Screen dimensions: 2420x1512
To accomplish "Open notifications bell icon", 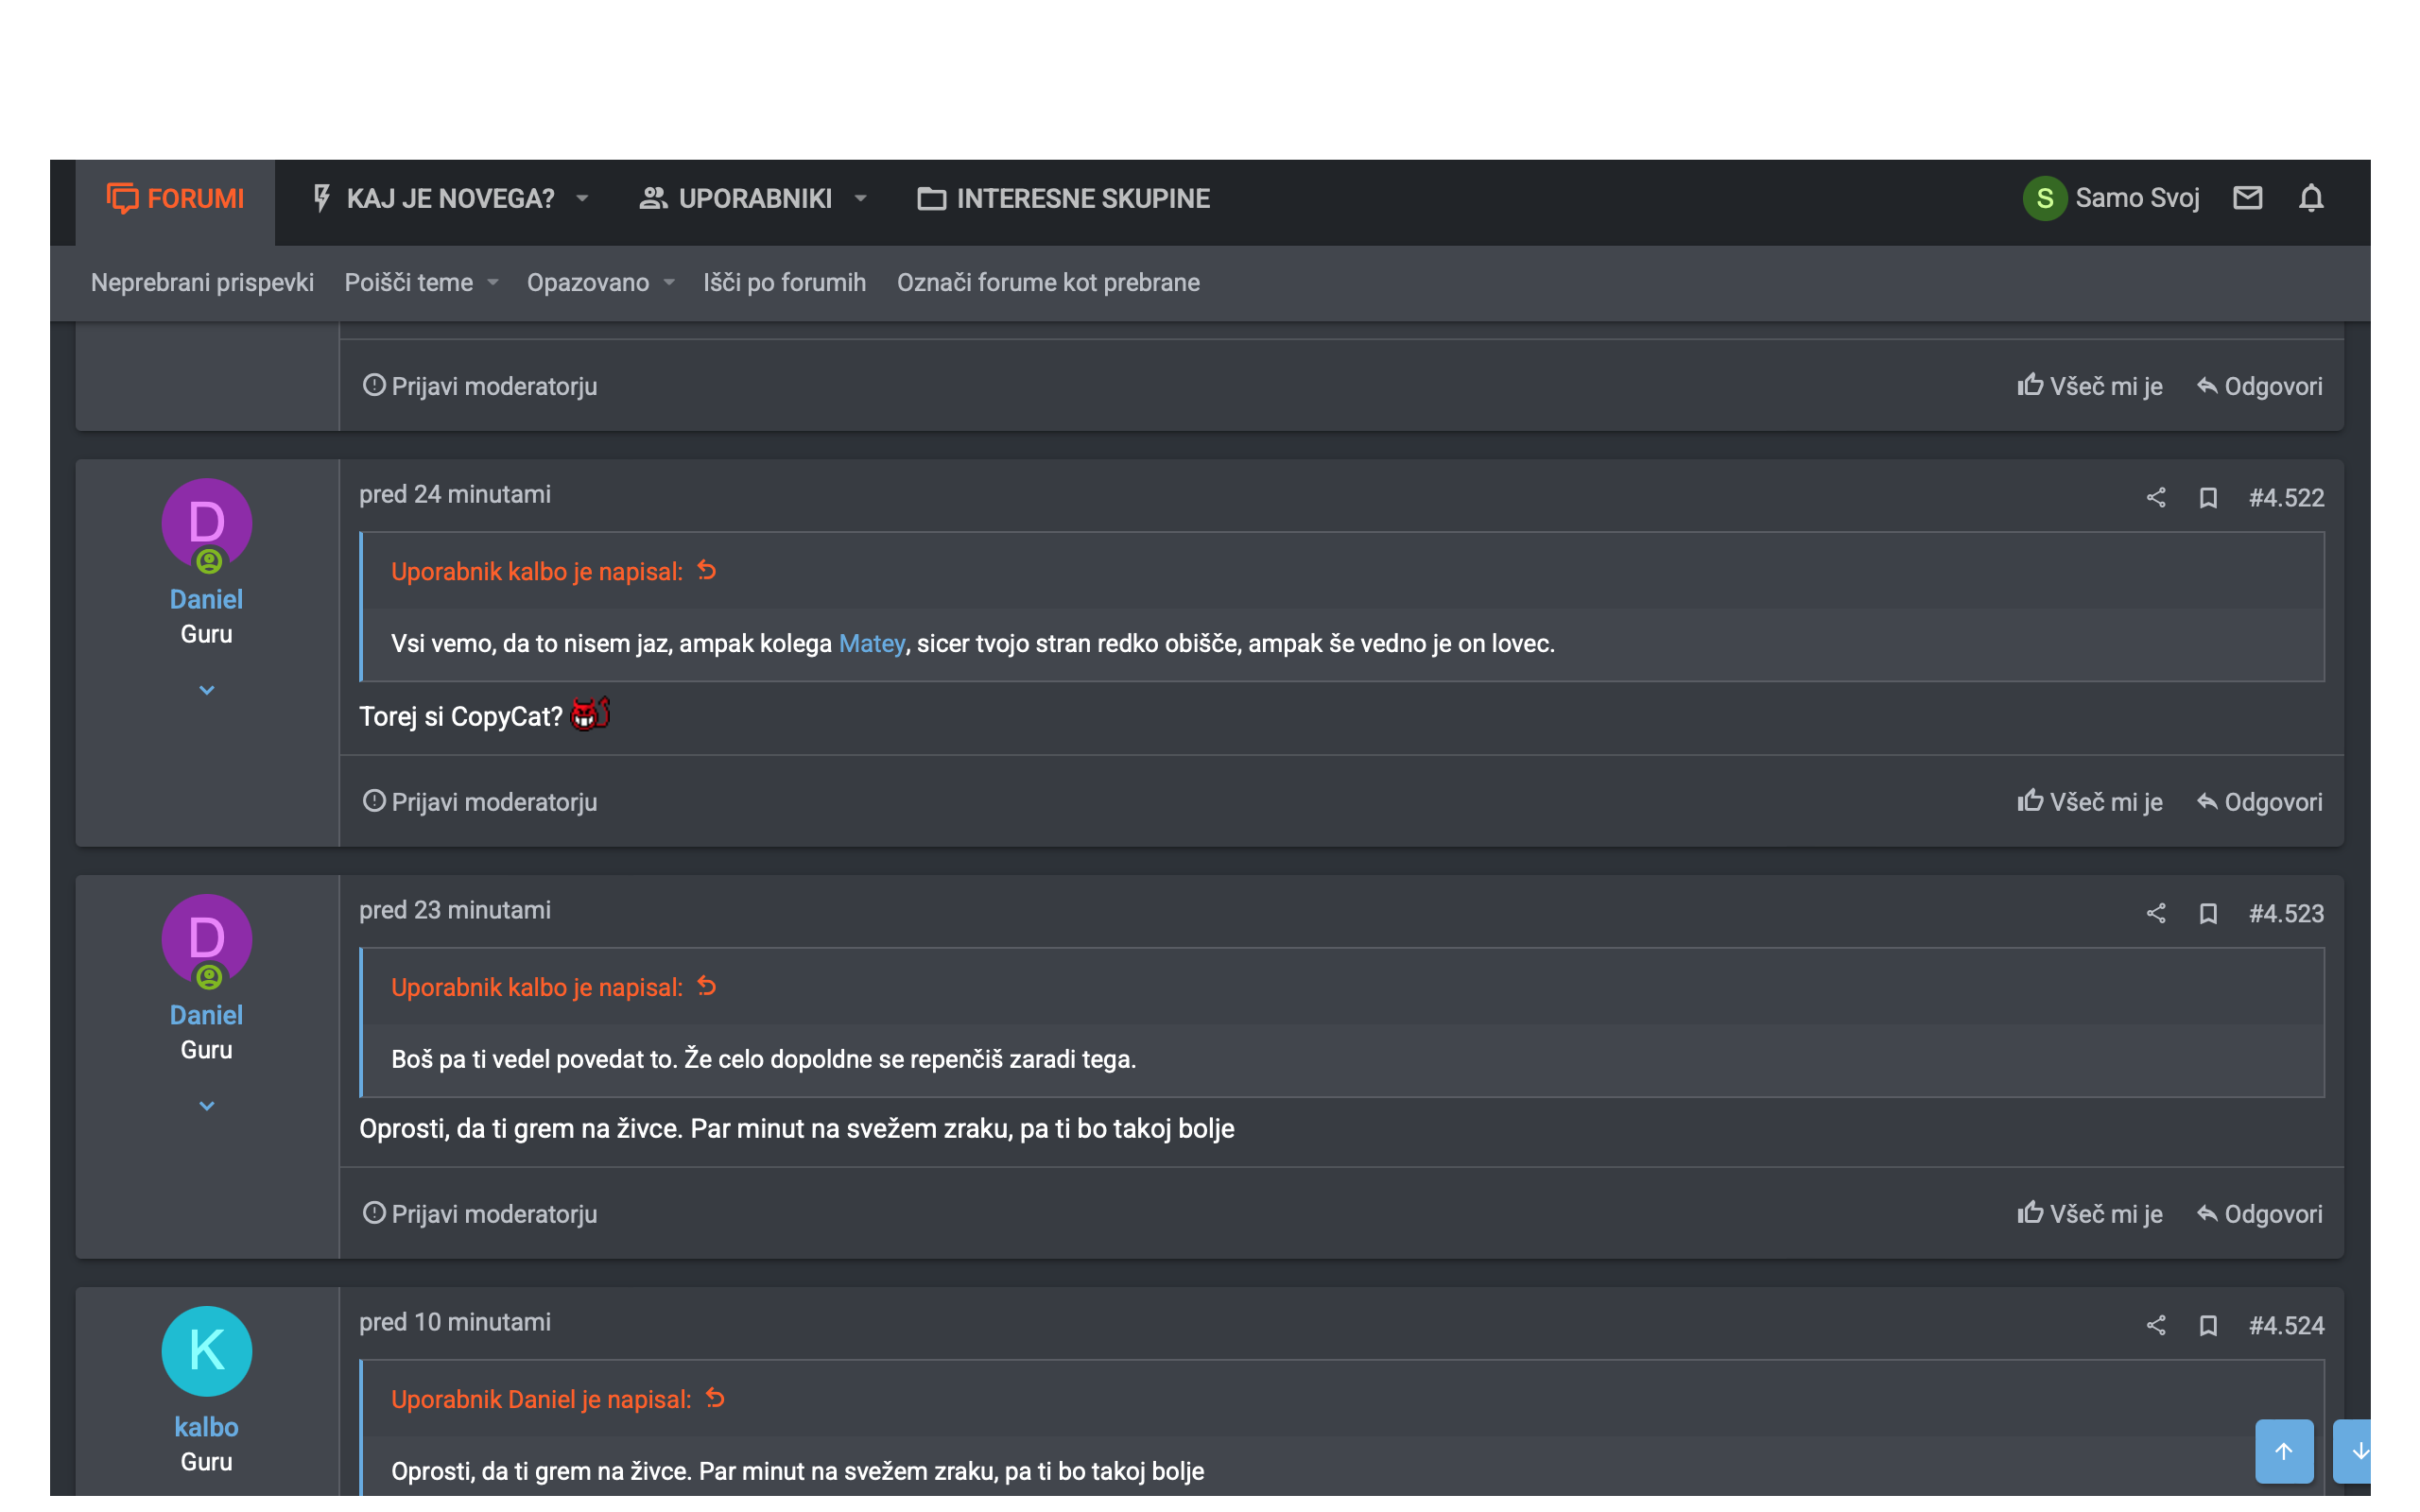I will pos(2311,198).
